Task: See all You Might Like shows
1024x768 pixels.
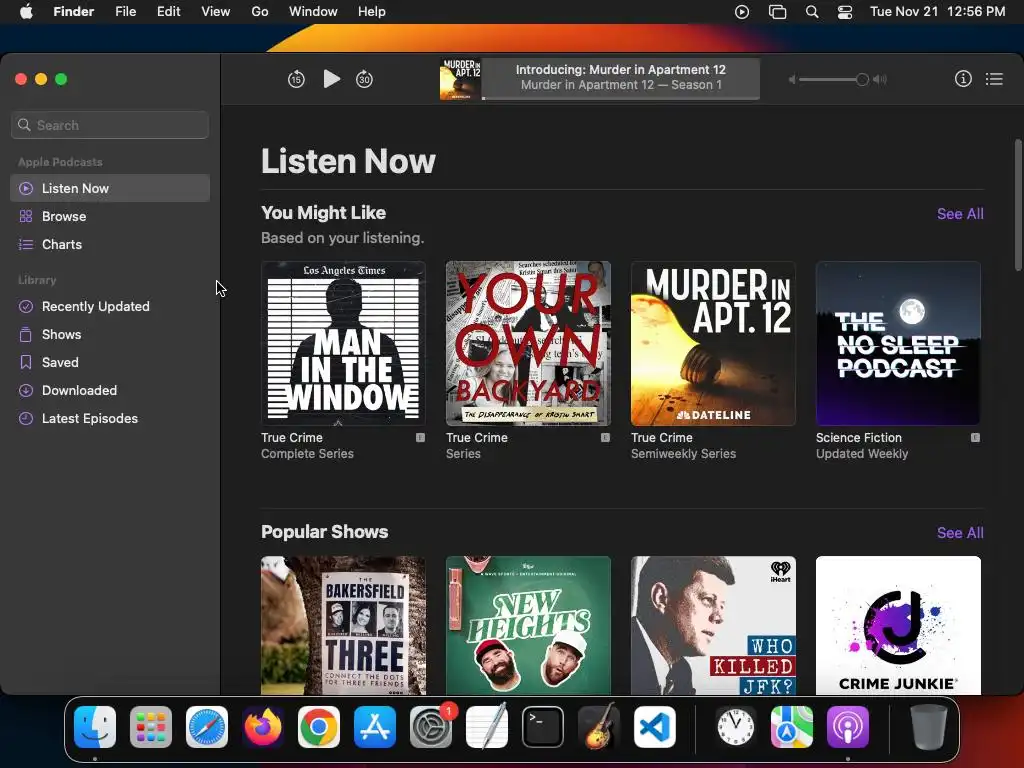Action: (x=959, y=214)
